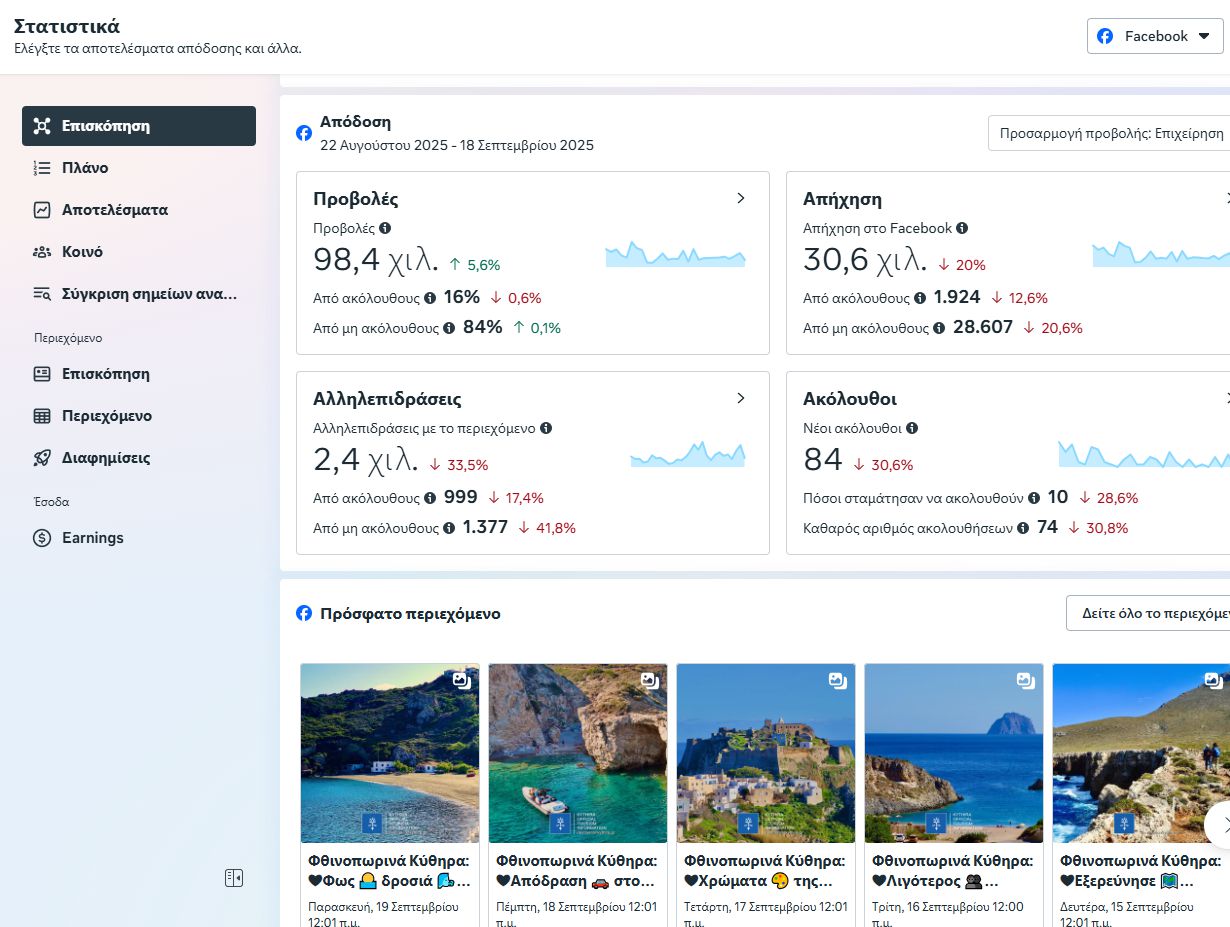Open the Χρώματα post thumbnail
1230x927 pixels.
[766, 754]
